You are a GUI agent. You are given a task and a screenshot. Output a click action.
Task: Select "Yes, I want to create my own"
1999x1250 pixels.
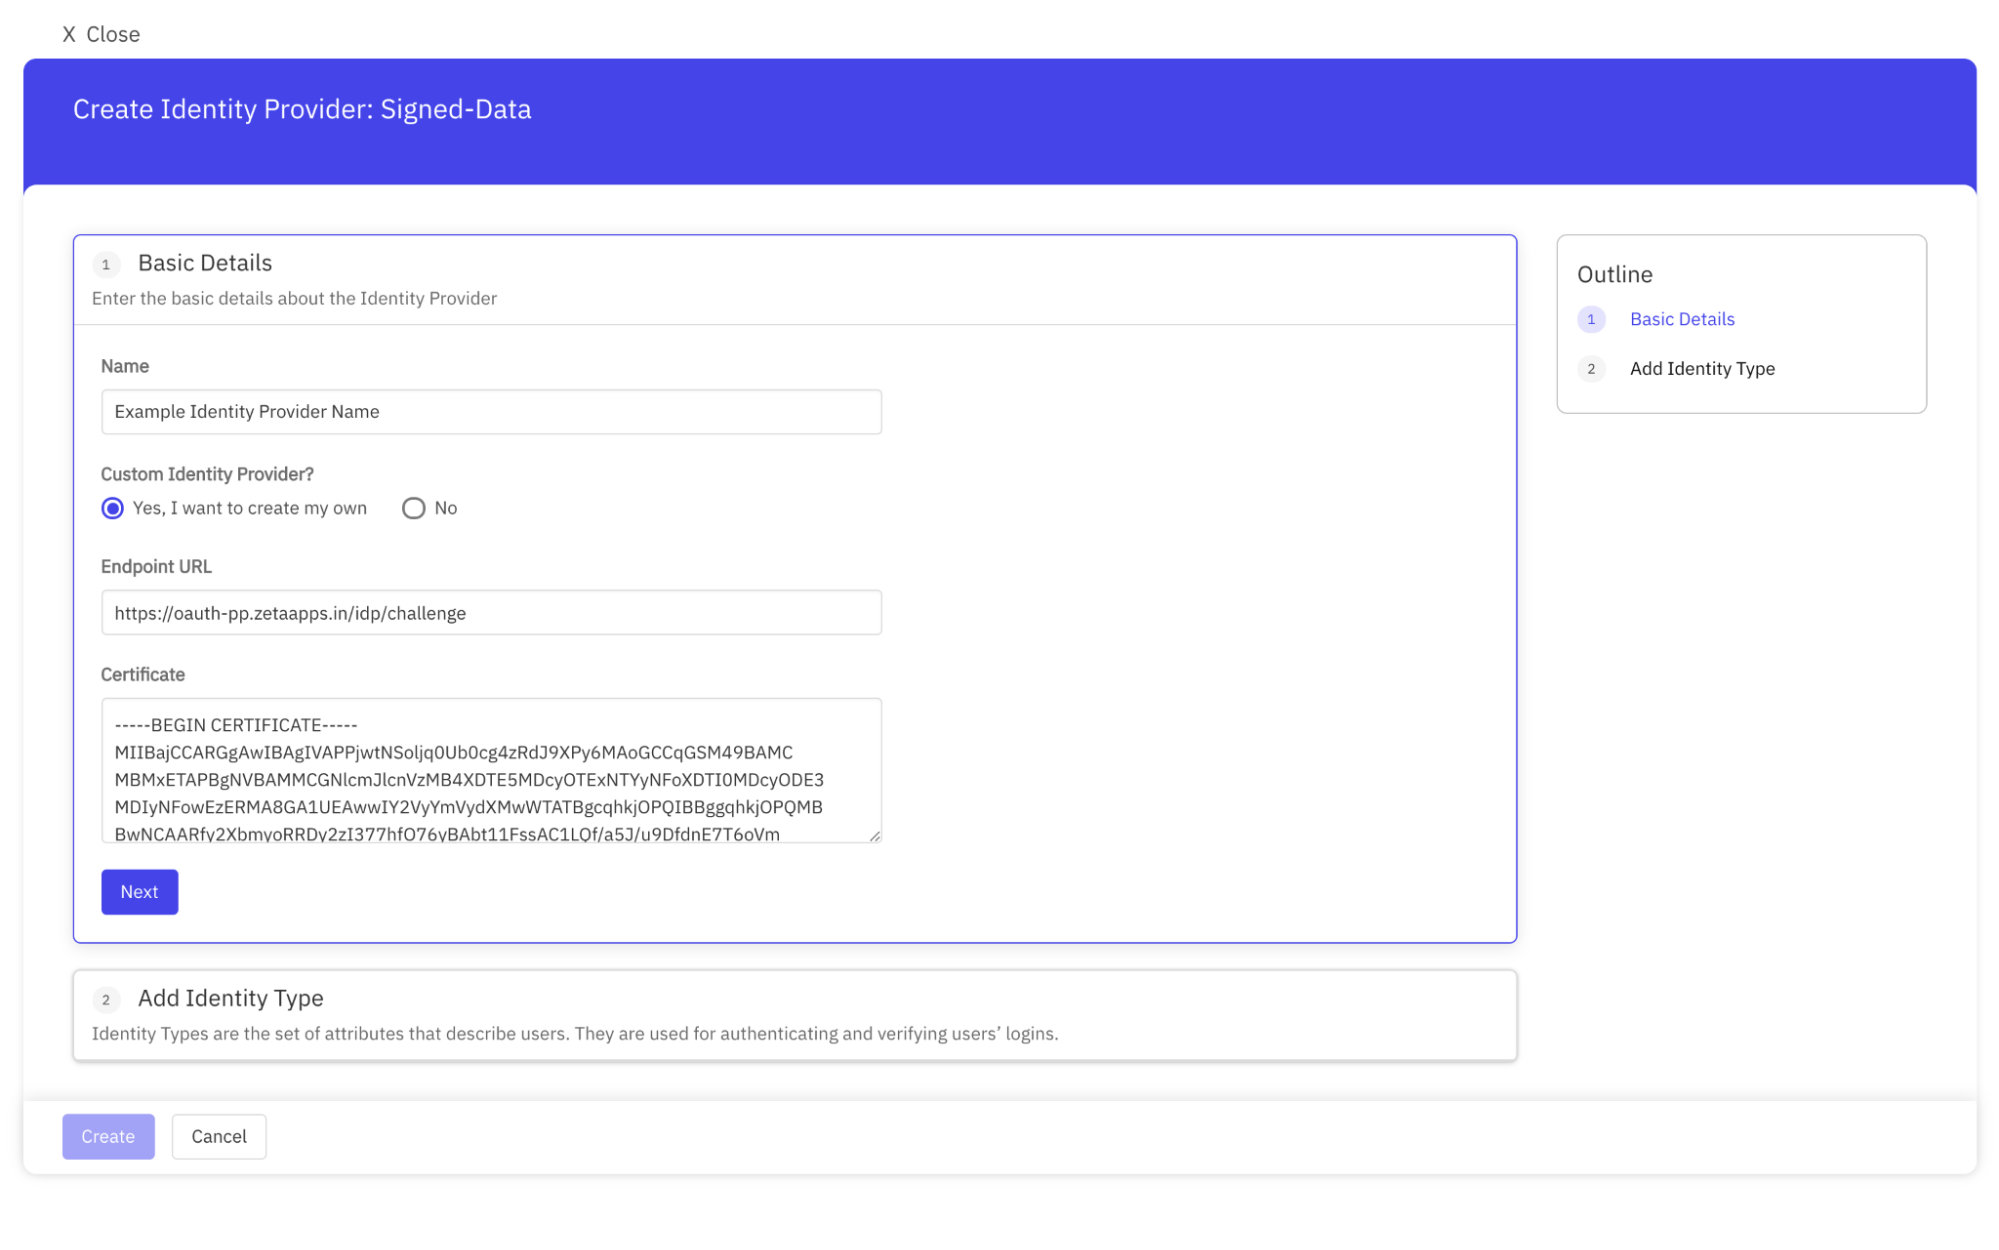tap(112, 508)
